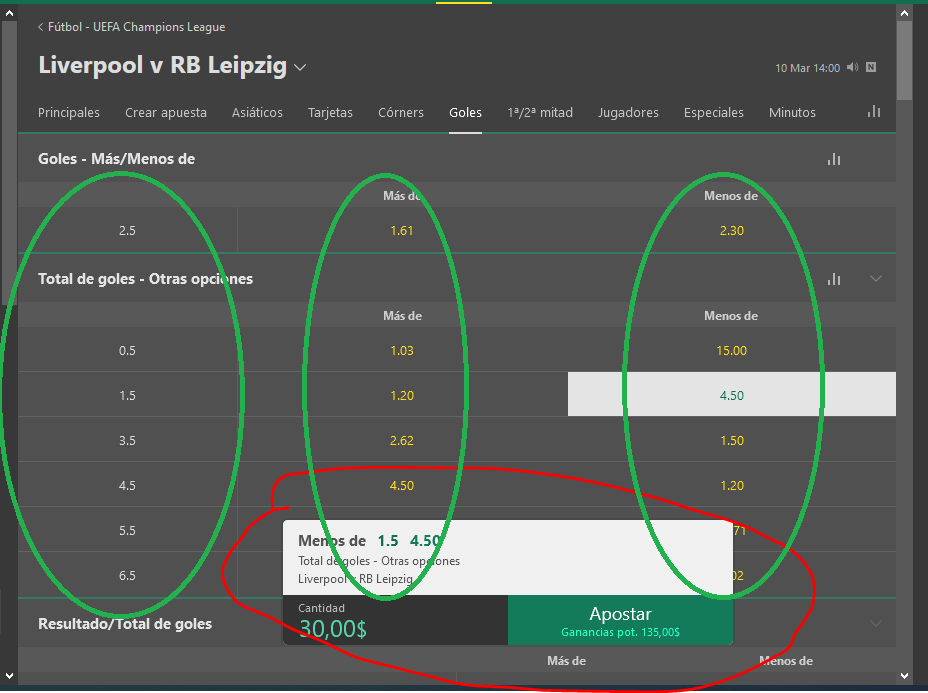This screenshot has height=693, width=928.
Task: Click the Resultado/Total de goles header text
Action: (125, 624)
